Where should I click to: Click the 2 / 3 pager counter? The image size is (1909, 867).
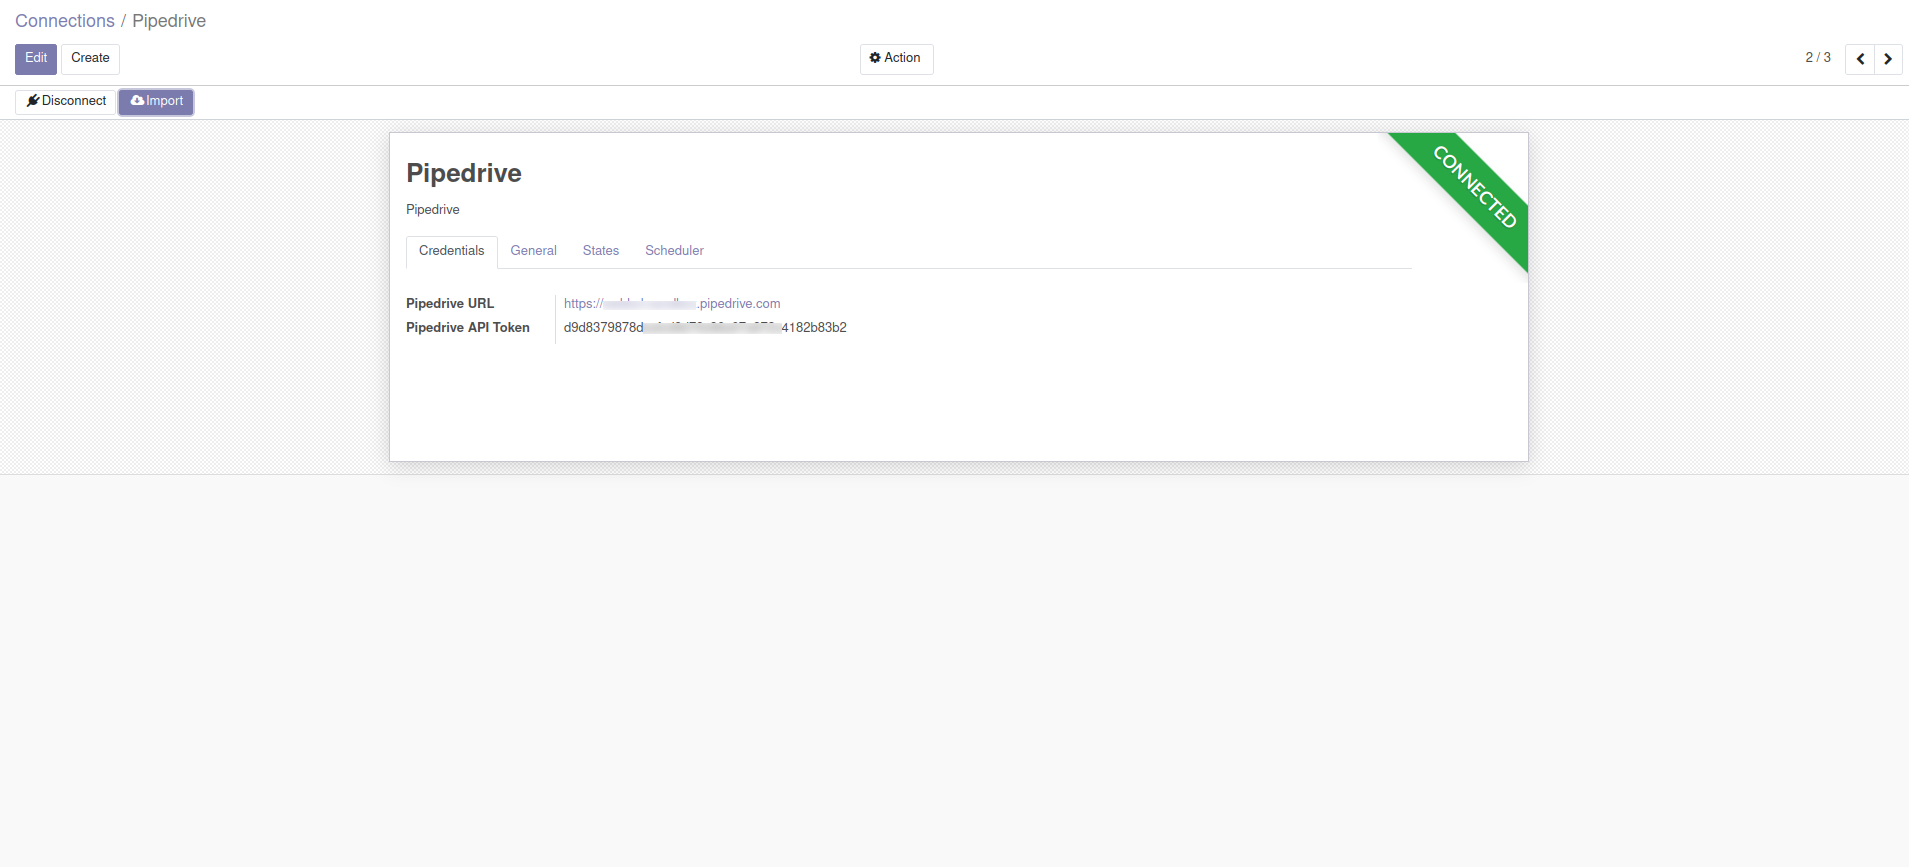pos(1817,58)
